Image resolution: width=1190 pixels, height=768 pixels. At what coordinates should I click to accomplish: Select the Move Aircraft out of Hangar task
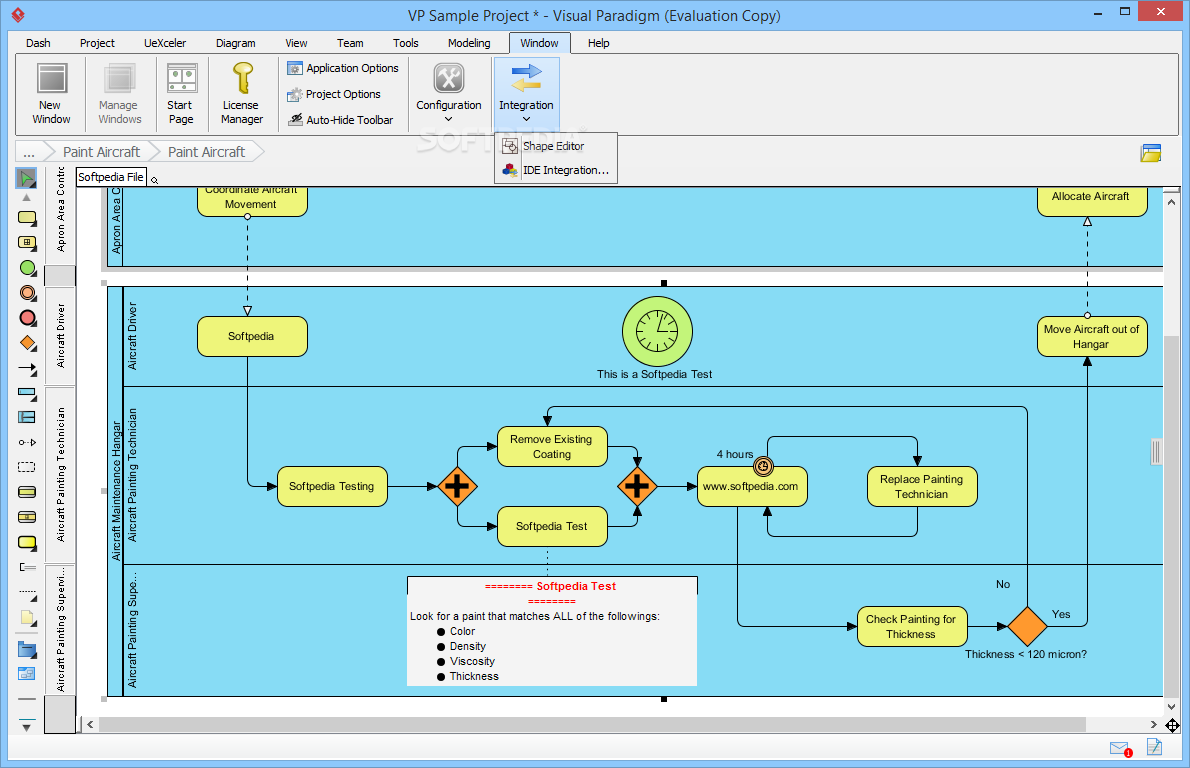click(1091, 337)
